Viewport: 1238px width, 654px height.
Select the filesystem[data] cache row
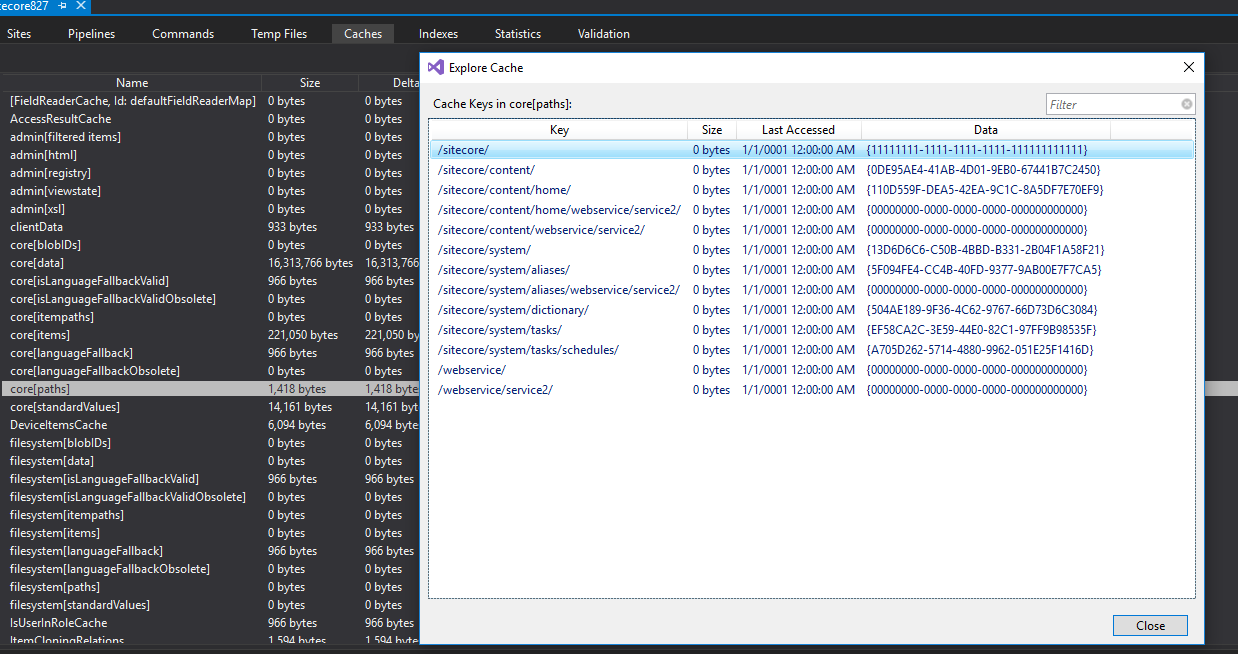click(210, 461)
